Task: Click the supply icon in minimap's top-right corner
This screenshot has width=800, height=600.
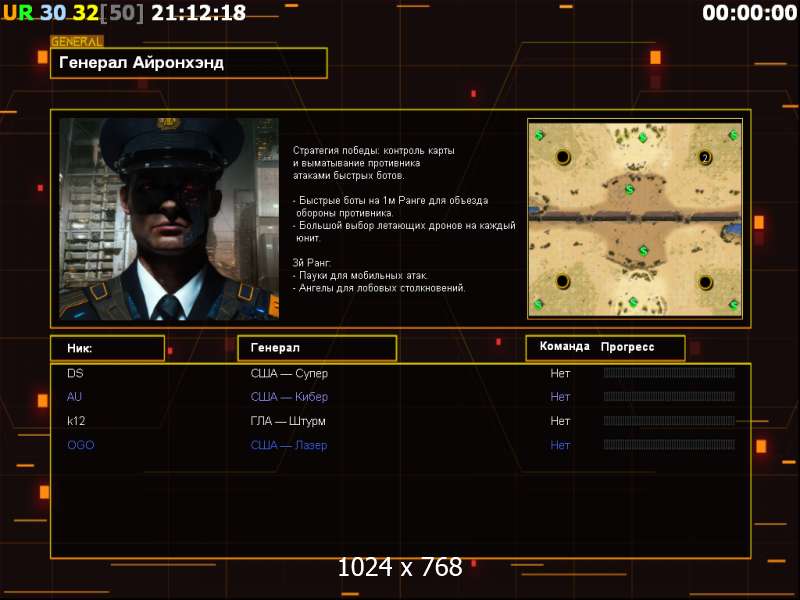Action: coord(733,135)
